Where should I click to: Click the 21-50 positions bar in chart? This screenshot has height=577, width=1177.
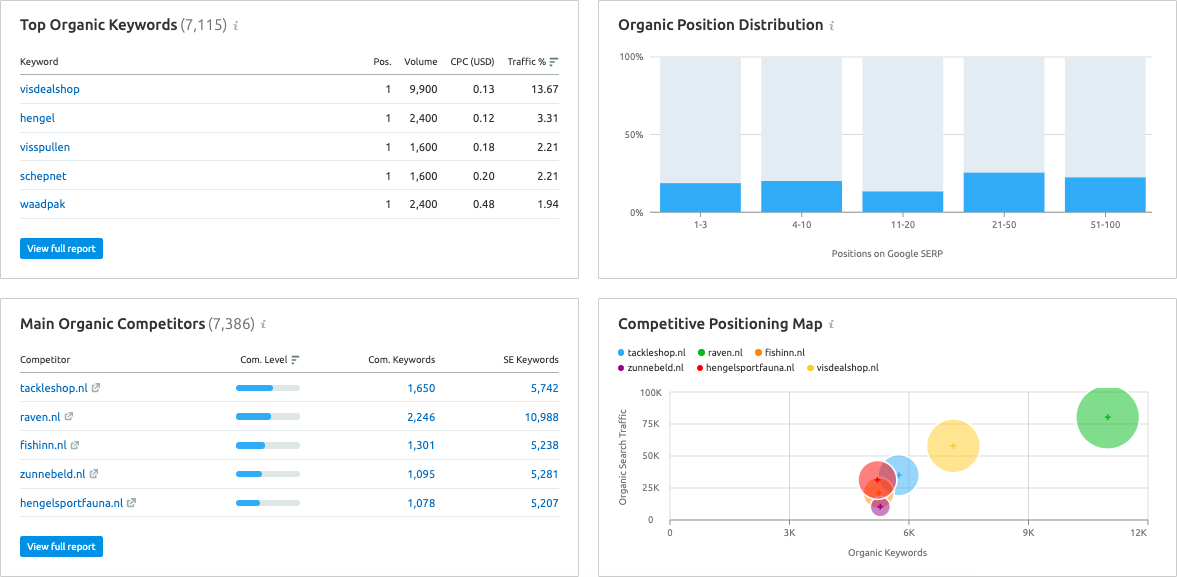1003,192
